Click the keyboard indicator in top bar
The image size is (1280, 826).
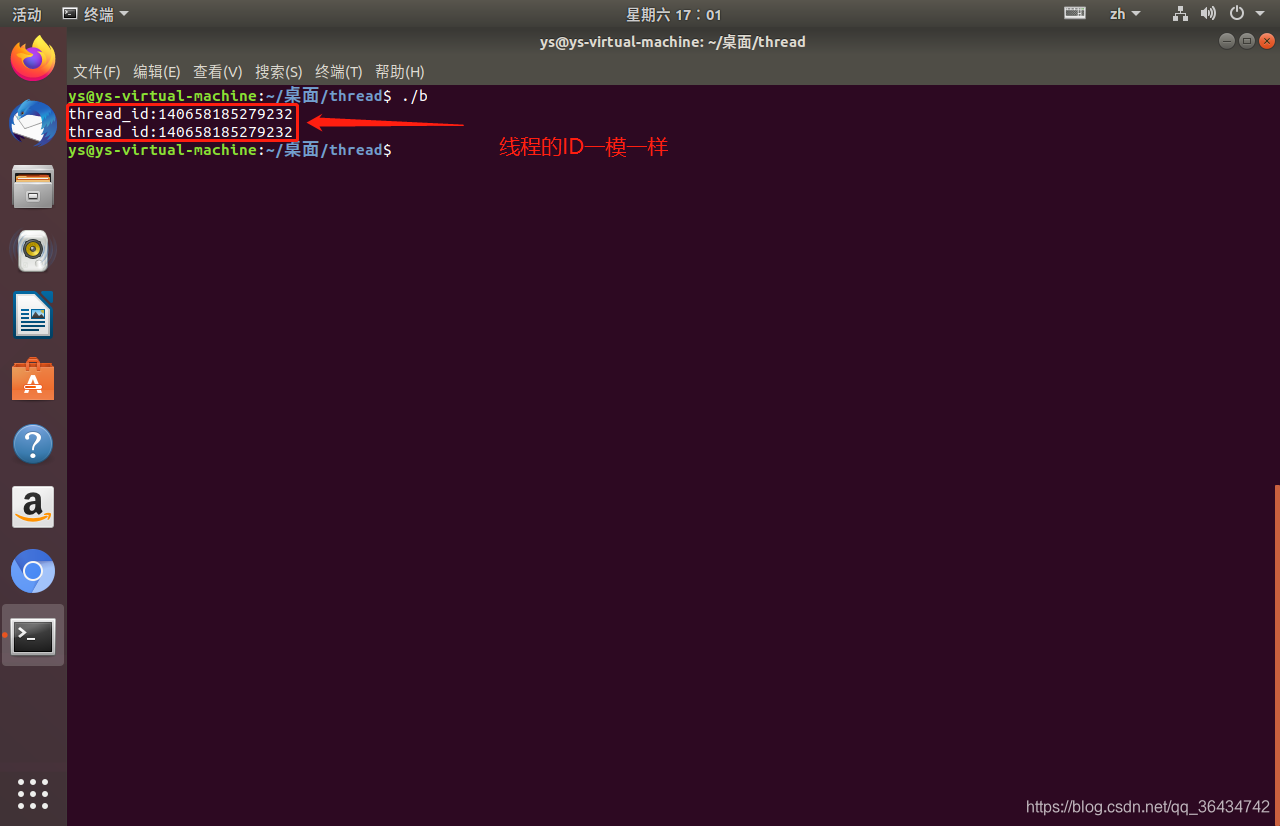1075,14
